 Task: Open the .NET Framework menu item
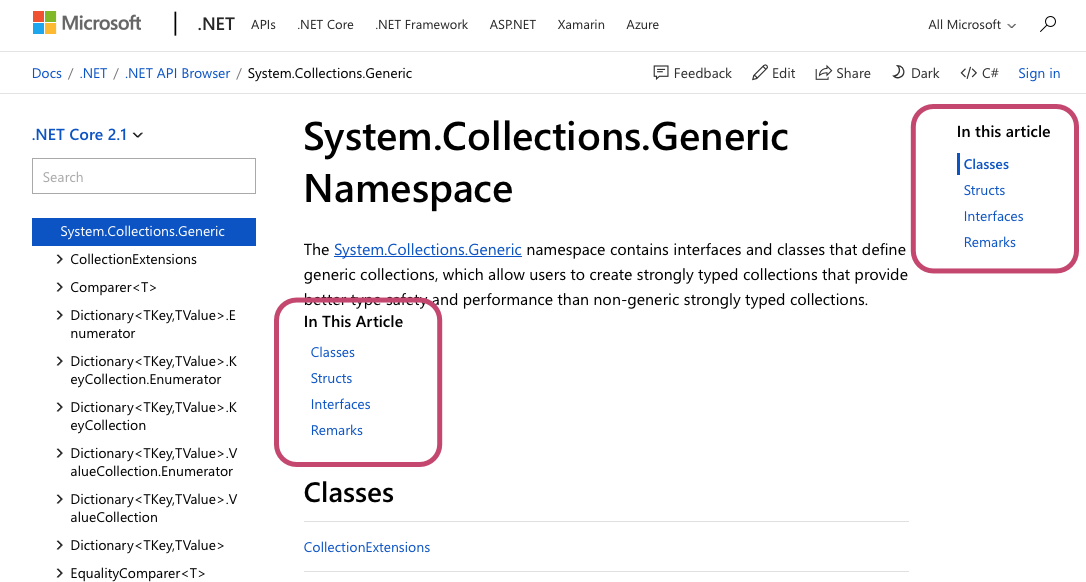[422, 24]
